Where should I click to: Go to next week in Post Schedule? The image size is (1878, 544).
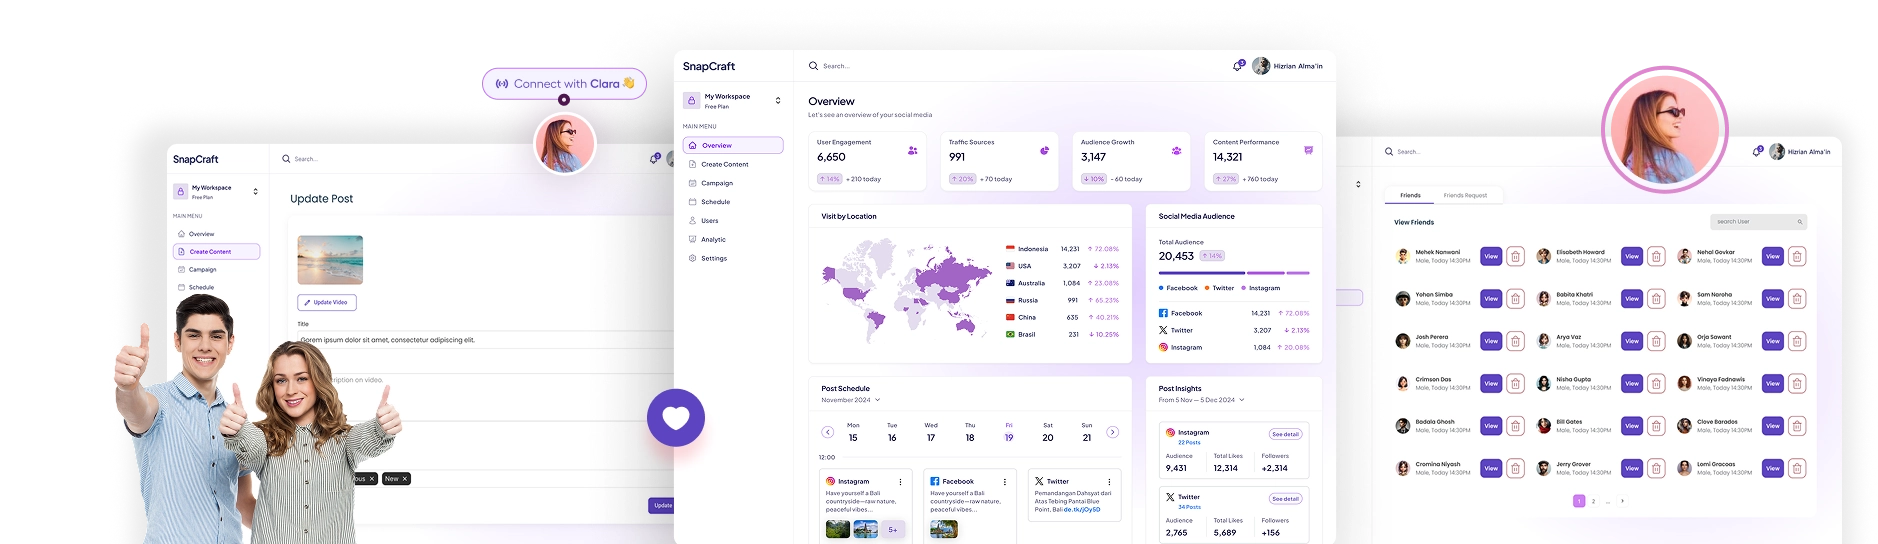[1112, 432]
